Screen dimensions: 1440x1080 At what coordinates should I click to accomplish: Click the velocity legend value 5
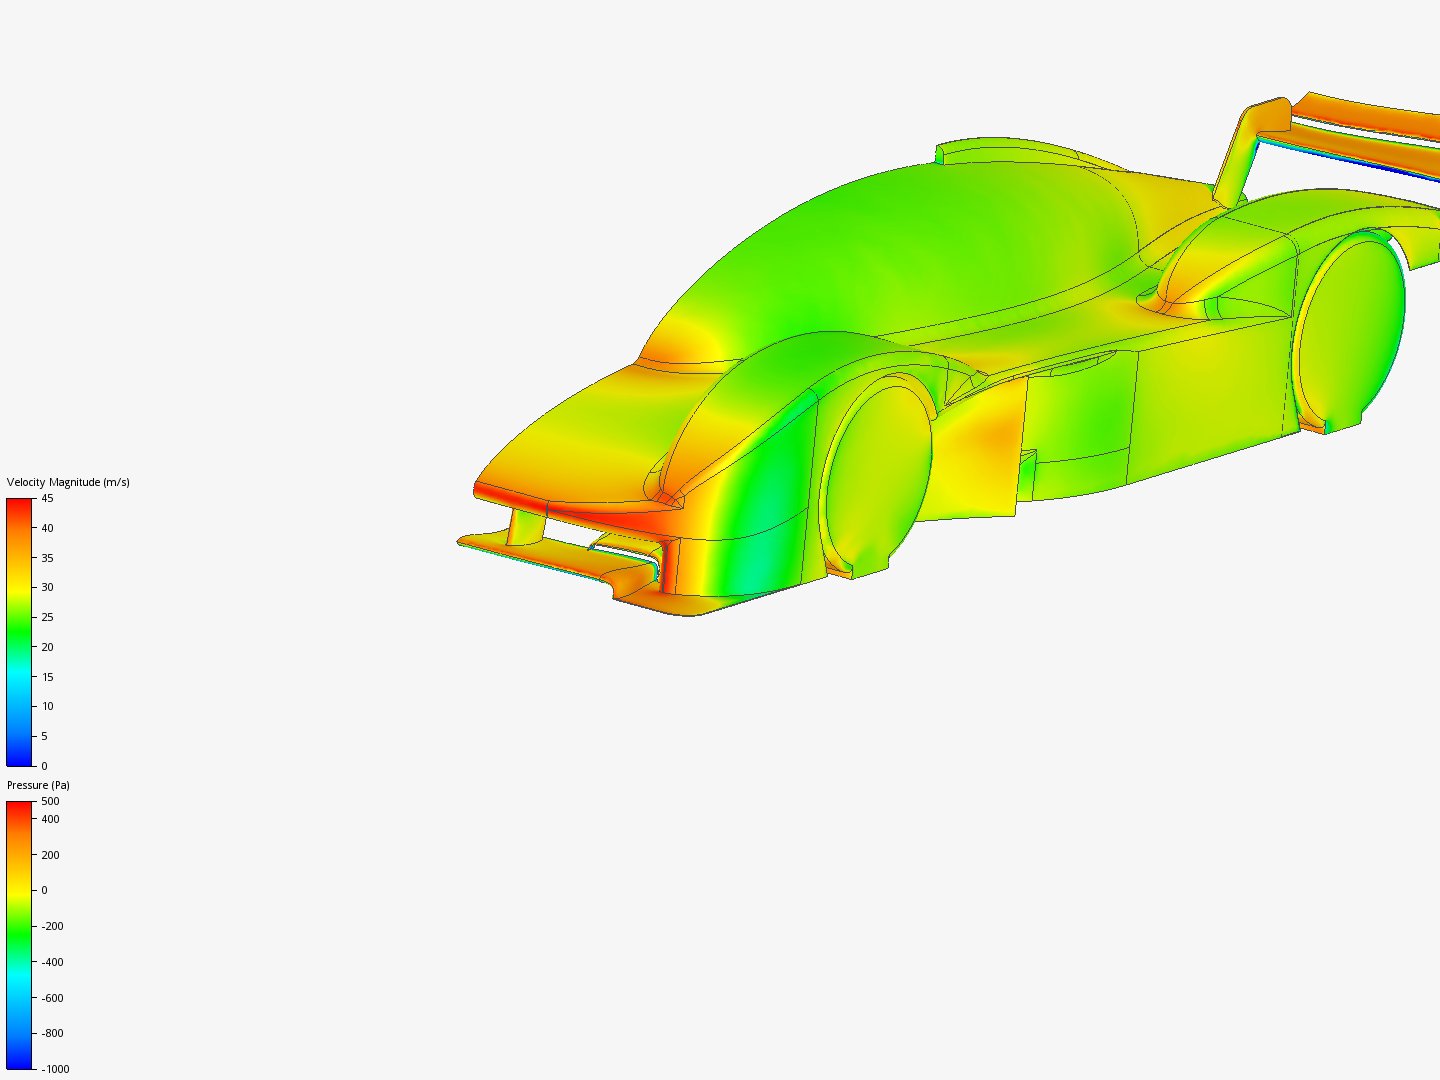click(x=44, y=736)
